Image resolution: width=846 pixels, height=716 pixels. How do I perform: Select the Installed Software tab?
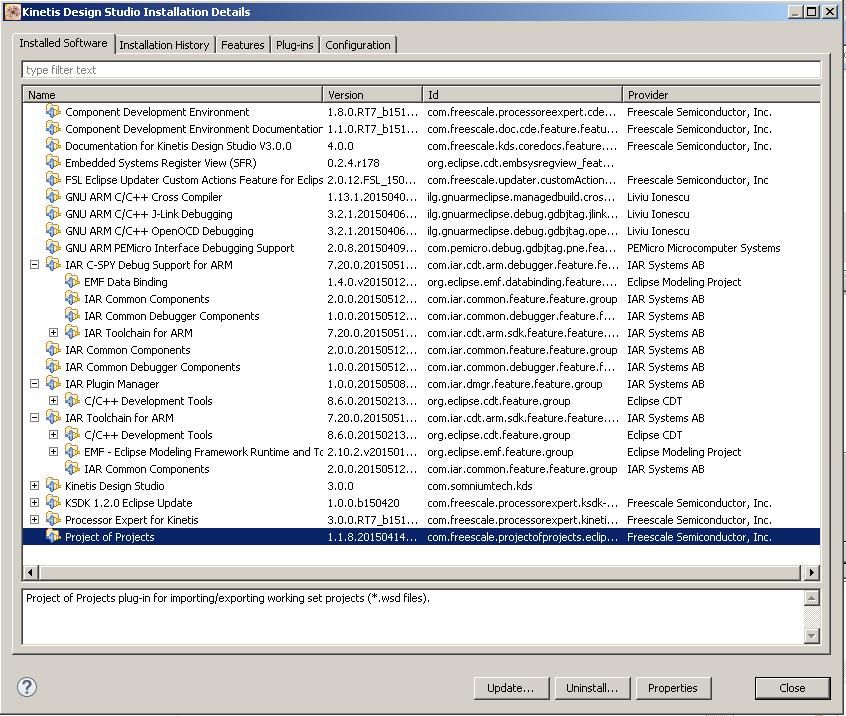(x=63, y=43)
